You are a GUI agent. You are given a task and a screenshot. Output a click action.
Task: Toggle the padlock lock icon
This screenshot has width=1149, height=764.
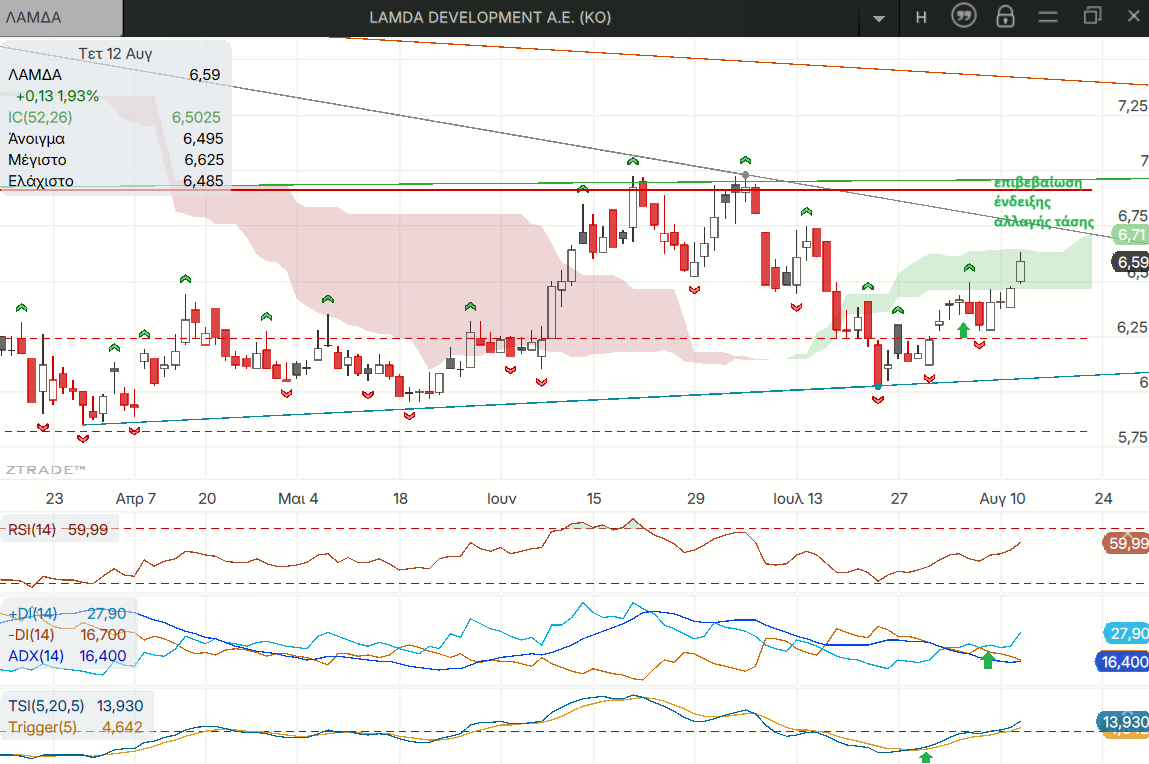[1005, 16]
